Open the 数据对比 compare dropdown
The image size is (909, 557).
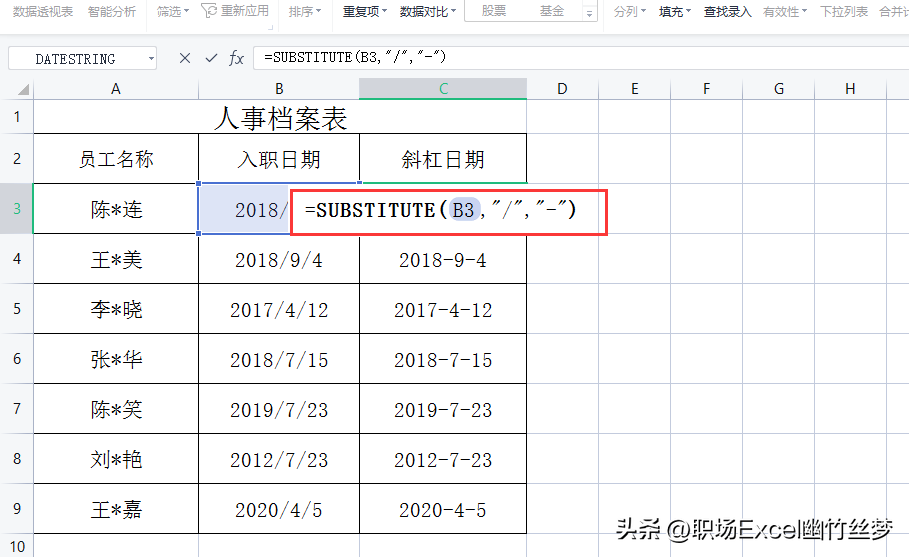[x=428, y=11]
